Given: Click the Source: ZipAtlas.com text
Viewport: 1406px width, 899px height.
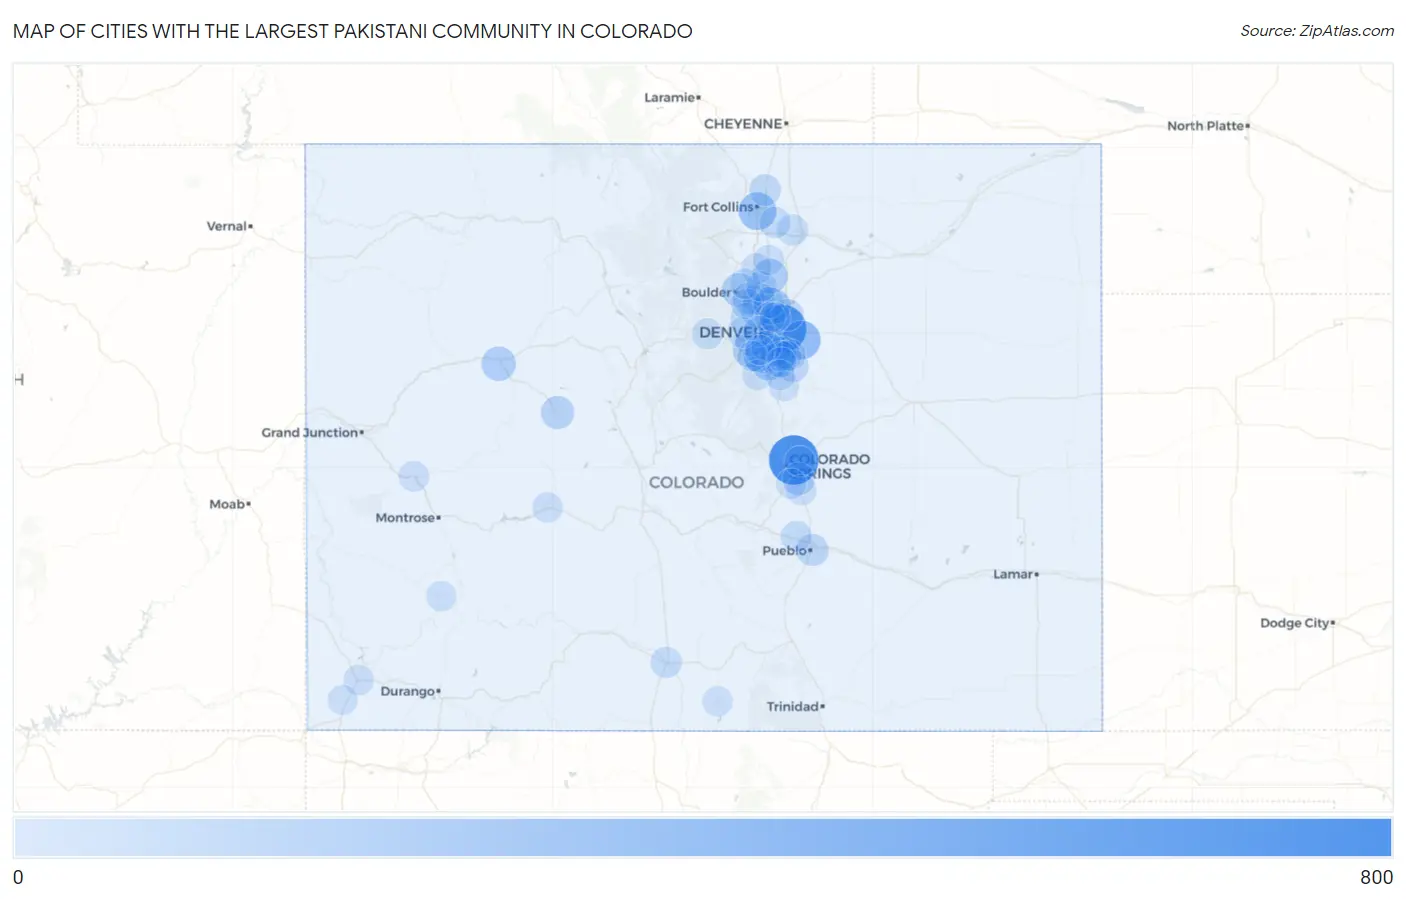Looking at the screenshot, I should click(1317, 31).
